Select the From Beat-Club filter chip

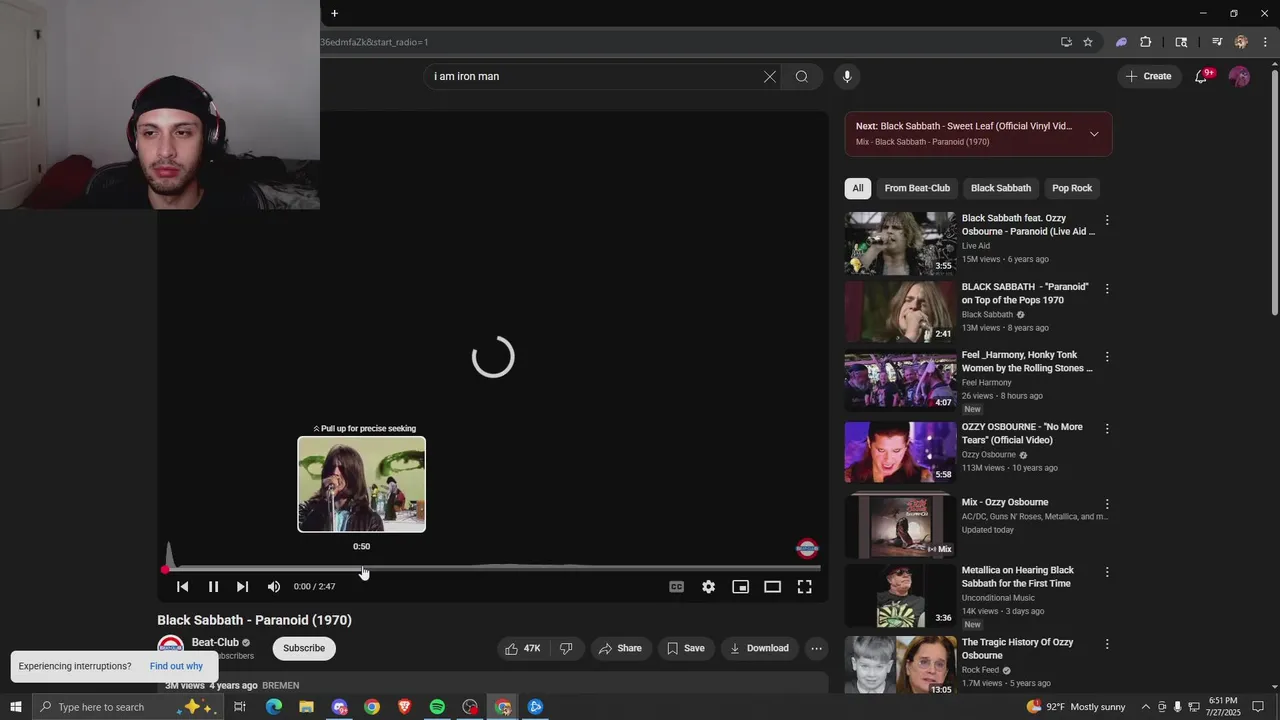click(917, 188)
